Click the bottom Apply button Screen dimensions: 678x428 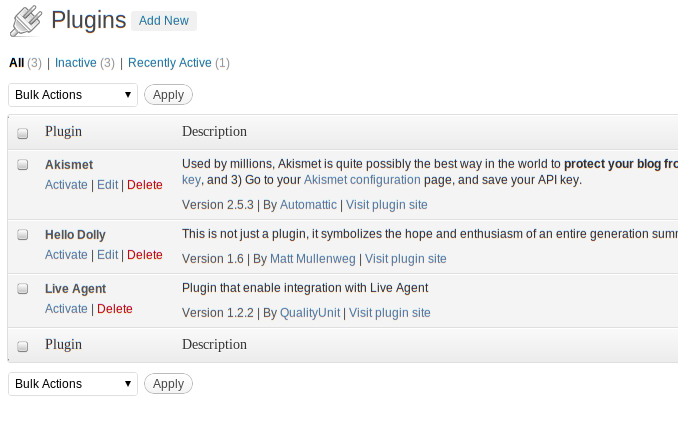click(168, 384)
